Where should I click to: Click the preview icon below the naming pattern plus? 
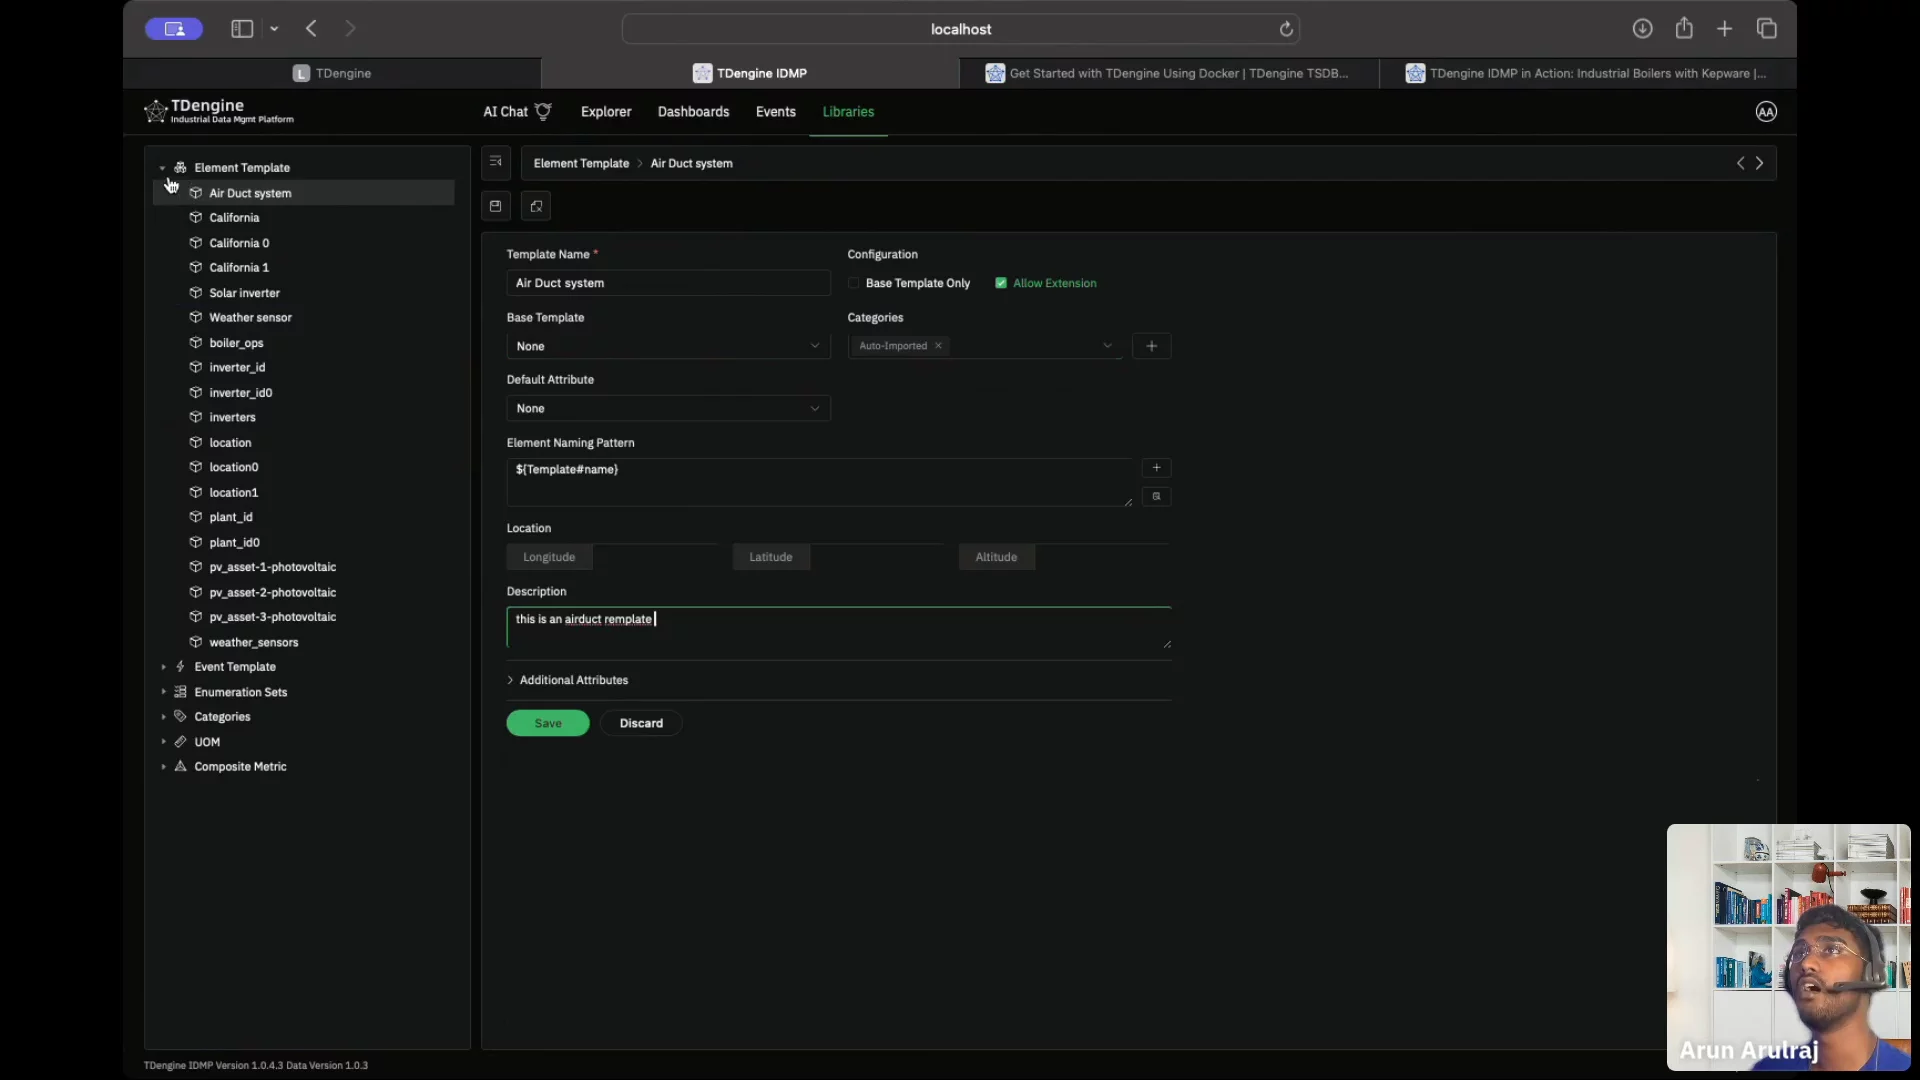[x=1156, y=496]
